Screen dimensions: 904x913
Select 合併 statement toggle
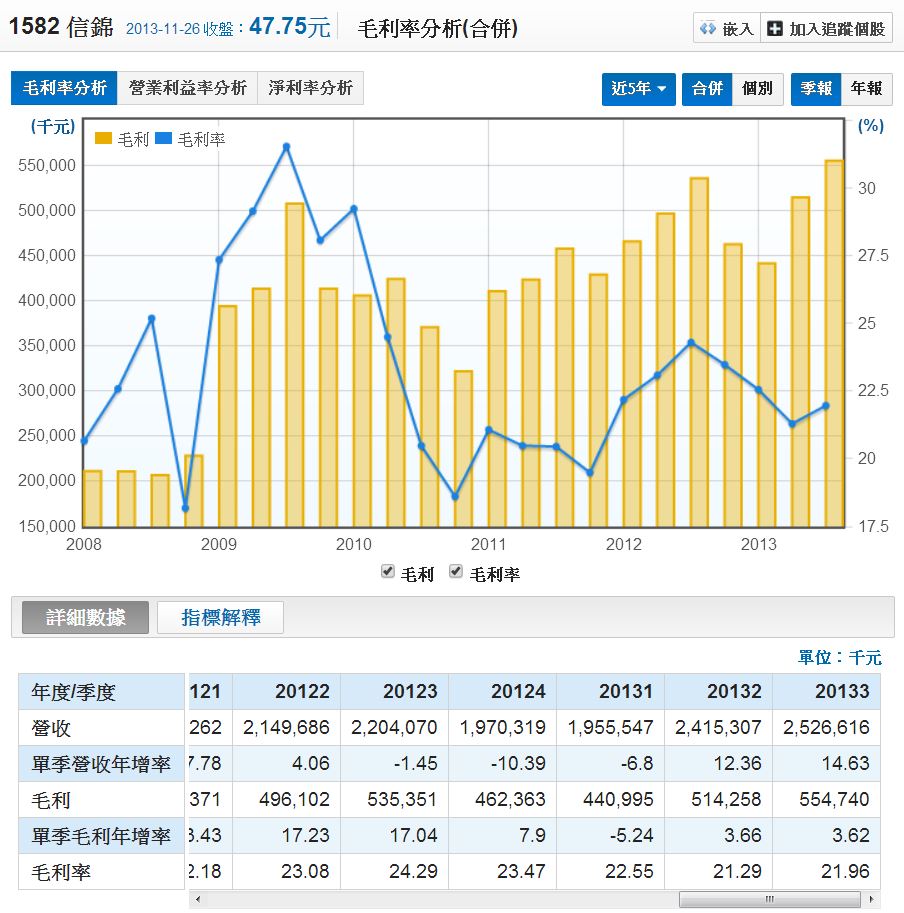click(x=707, y=88)
